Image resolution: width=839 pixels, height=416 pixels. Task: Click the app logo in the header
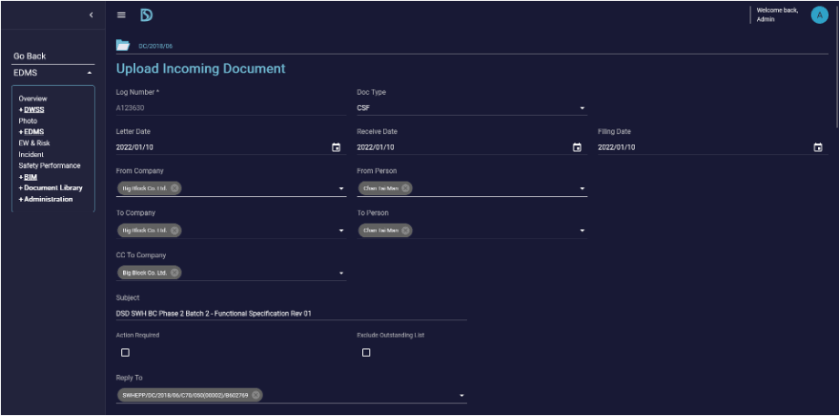point(146,15)
